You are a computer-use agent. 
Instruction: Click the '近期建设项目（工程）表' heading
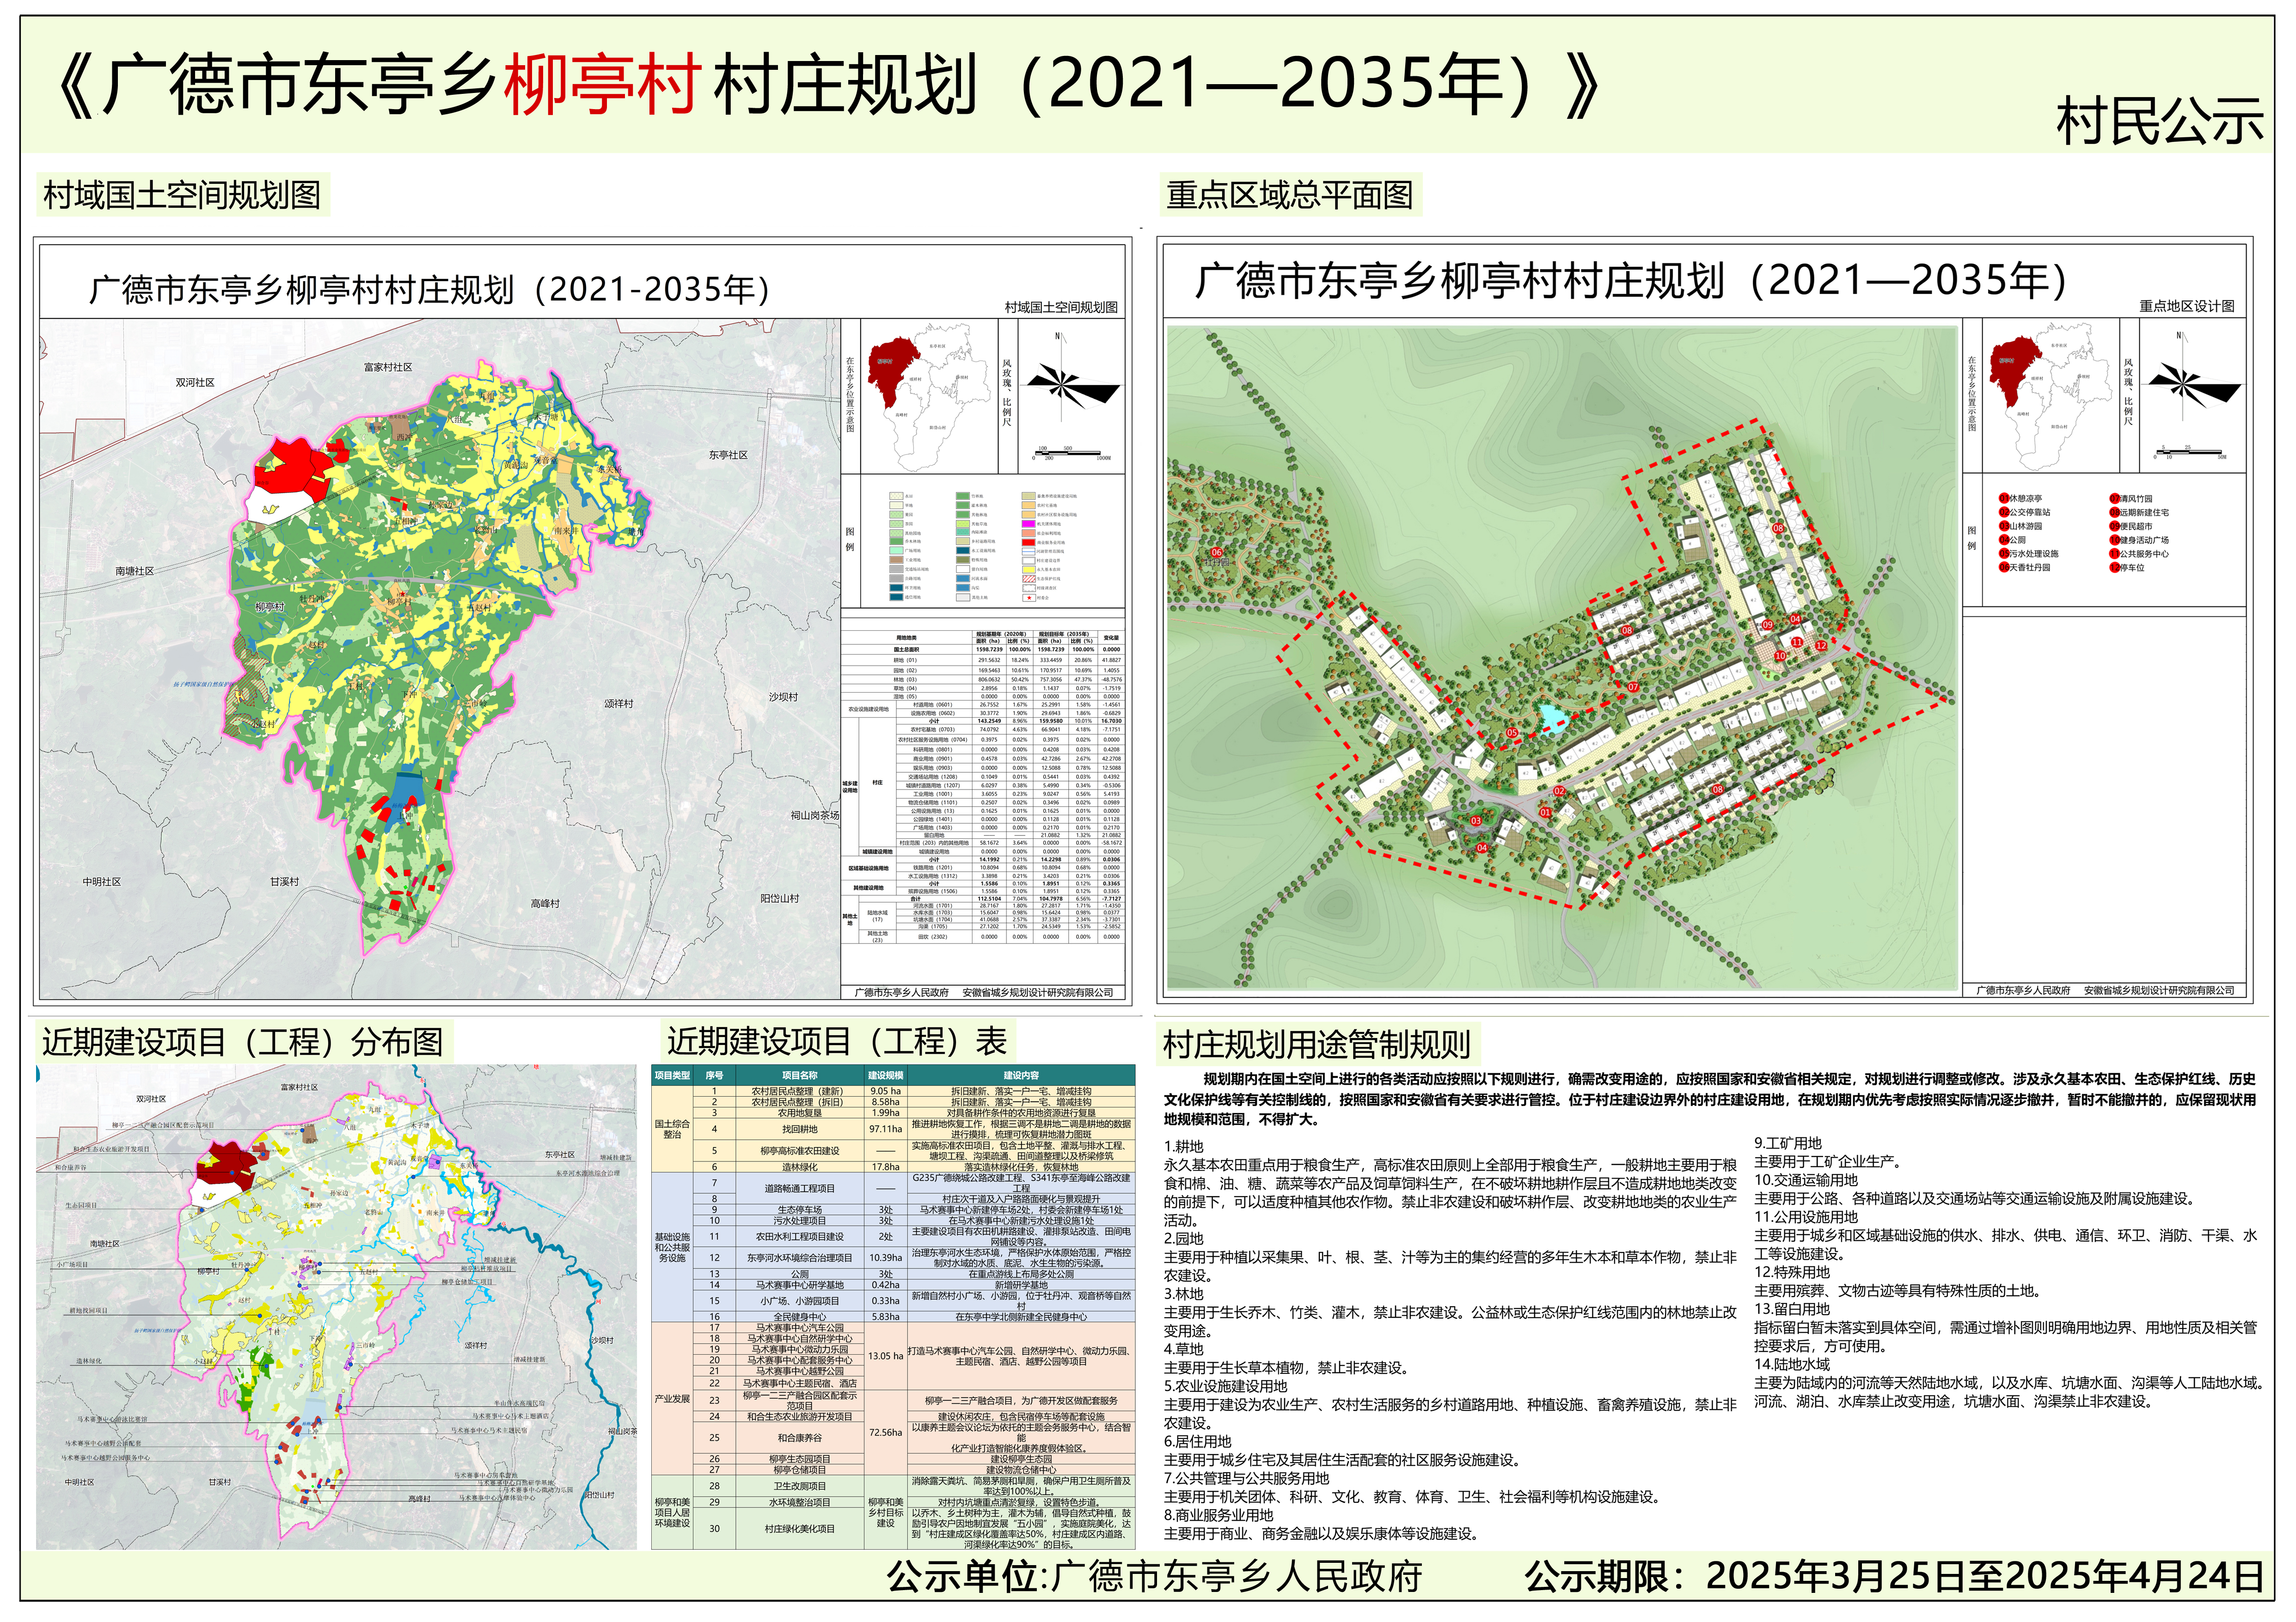tap(837, 1041)
